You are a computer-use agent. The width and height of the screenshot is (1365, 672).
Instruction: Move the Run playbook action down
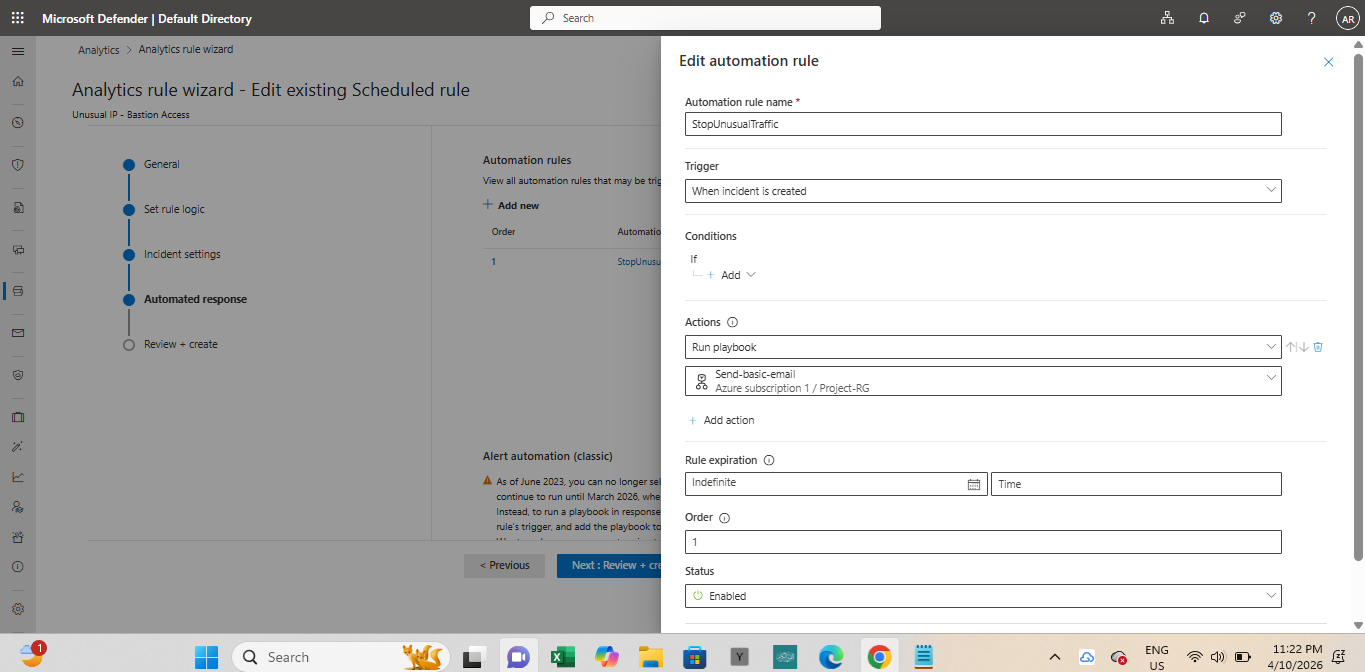click(1303, 347)
